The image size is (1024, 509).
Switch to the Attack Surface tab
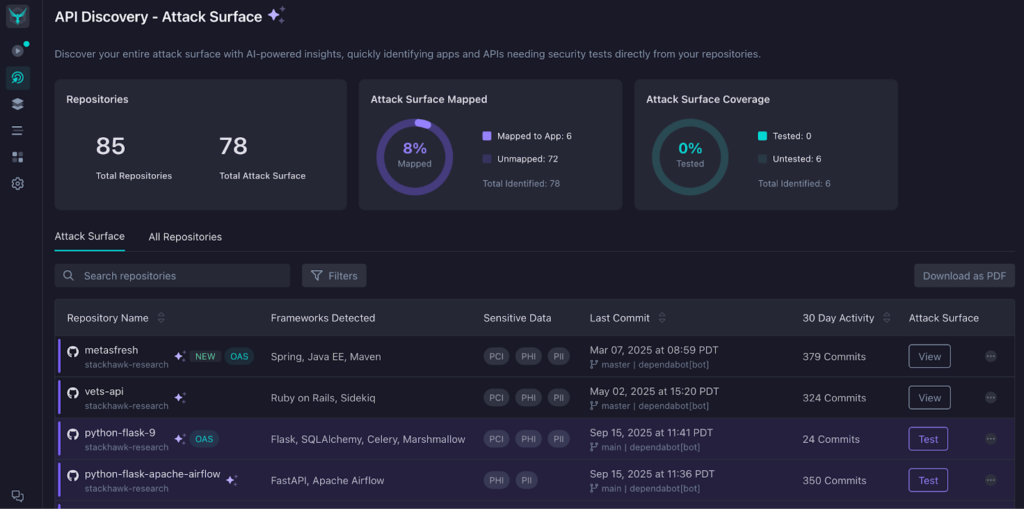coord(89,237)
